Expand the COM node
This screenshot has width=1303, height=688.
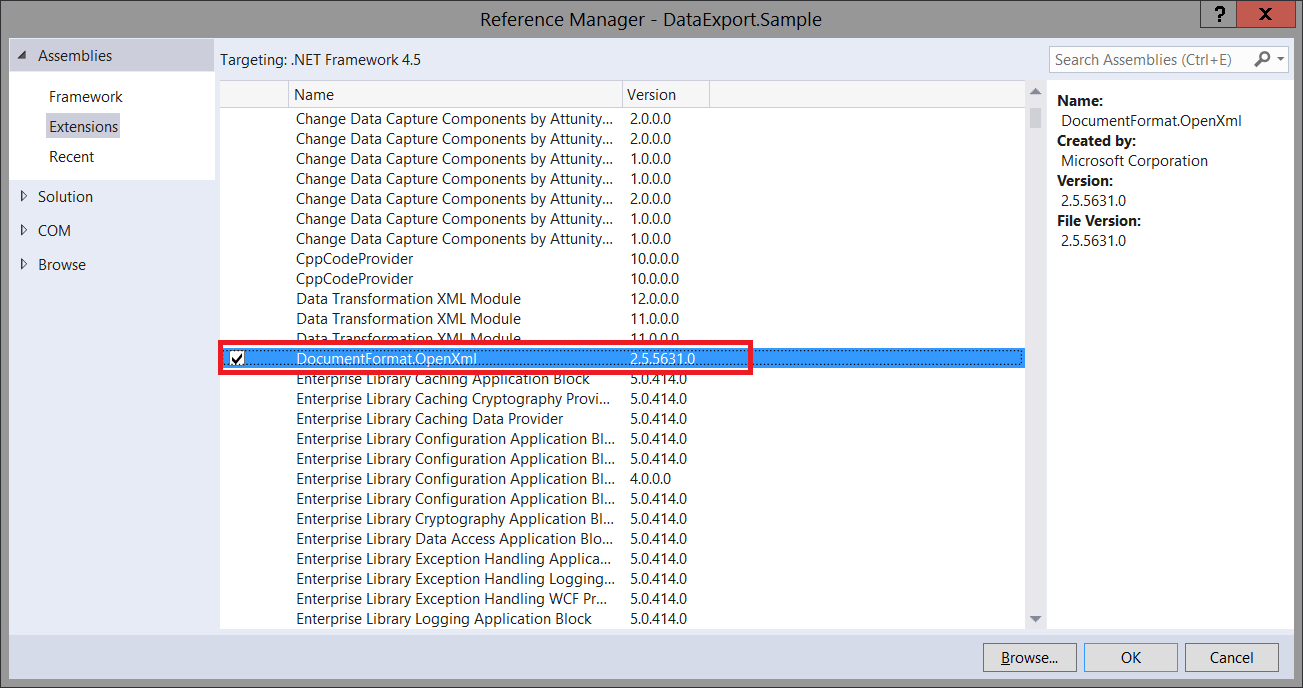24,230
